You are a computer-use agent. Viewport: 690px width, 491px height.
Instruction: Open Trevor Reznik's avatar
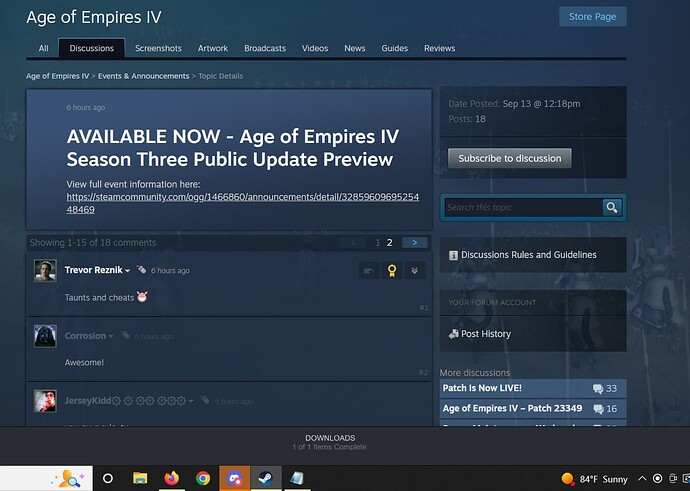(45, 271)
